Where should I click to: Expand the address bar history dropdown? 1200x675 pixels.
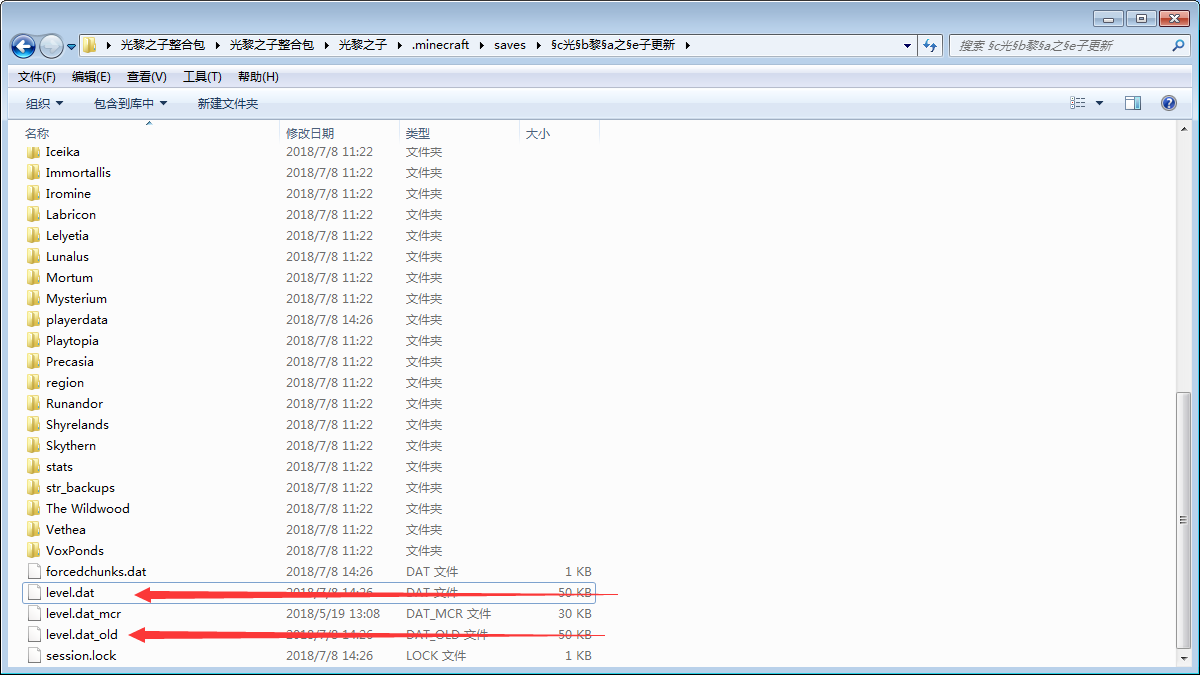(907, 45)
